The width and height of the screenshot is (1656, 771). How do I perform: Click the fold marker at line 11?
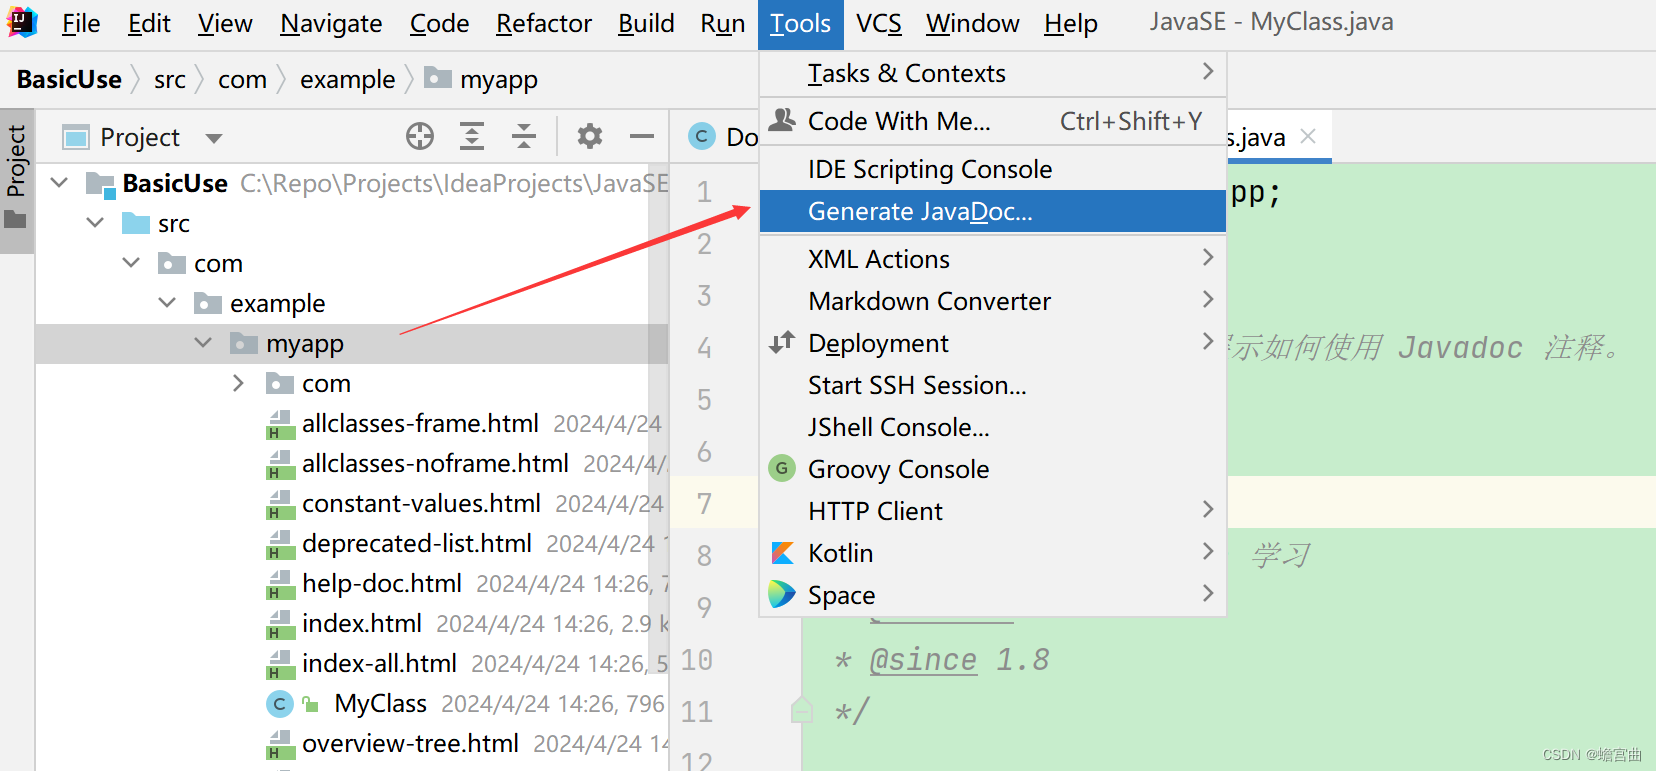tap(802, 711)
